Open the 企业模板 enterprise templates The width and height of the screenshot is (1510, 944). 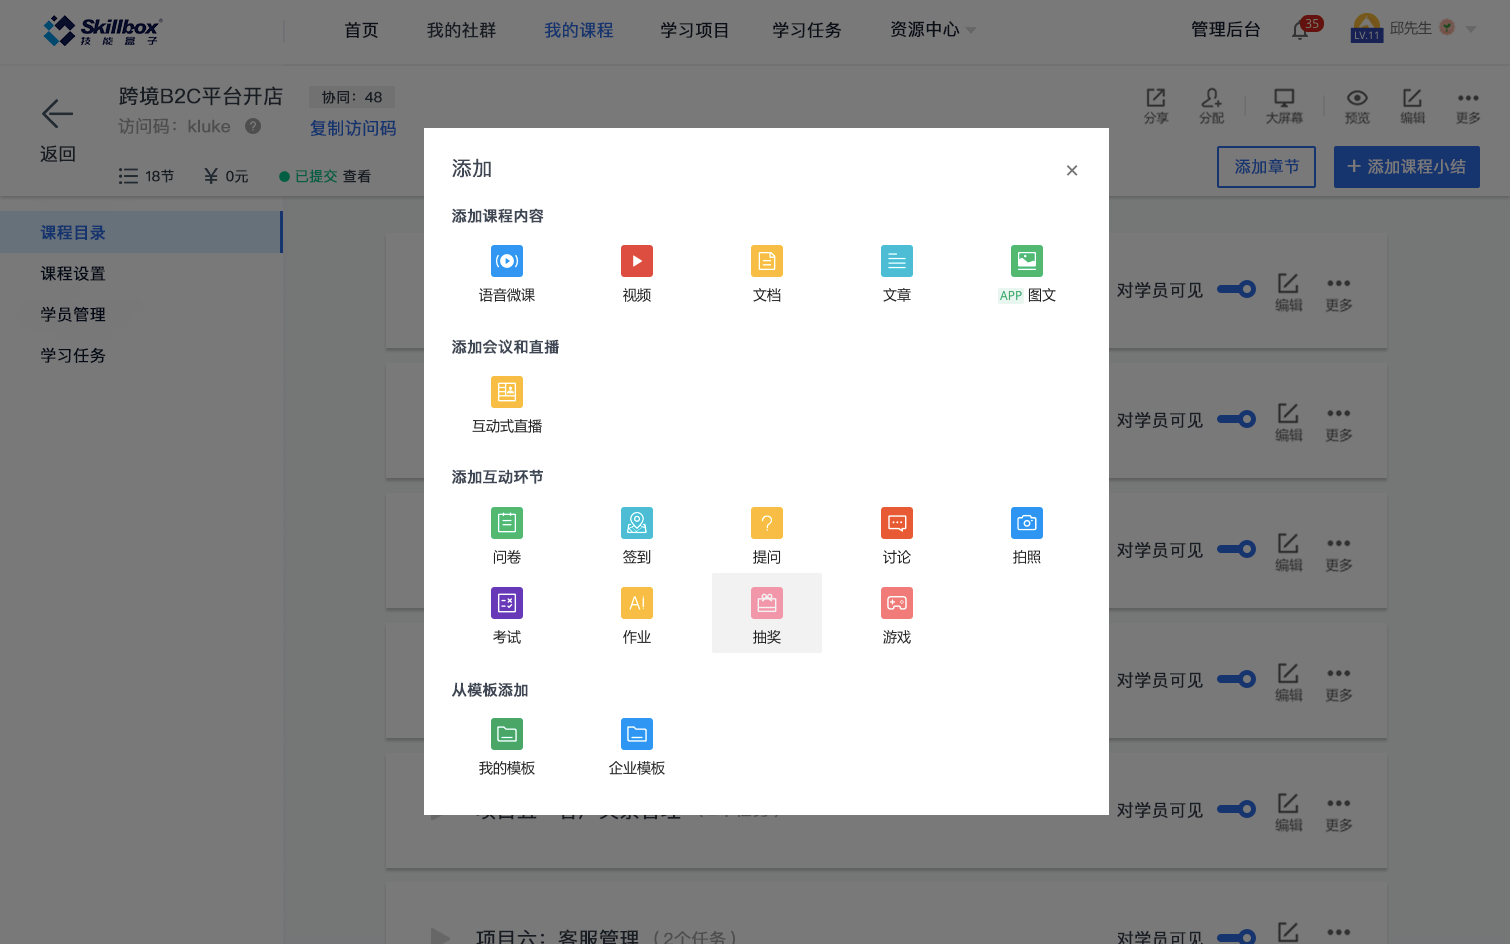coord(637,735)
